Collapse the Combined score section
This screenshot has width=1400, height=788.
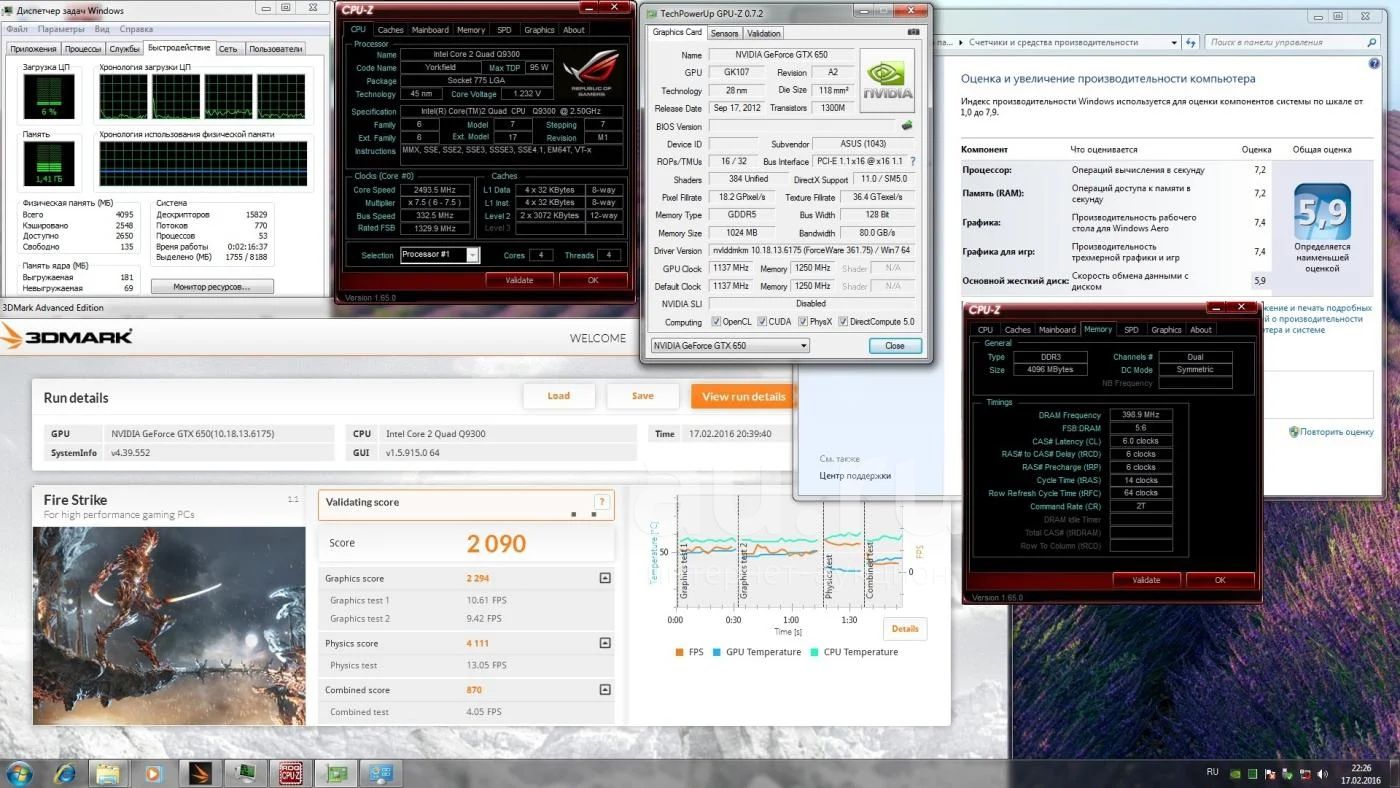[605, 690]
